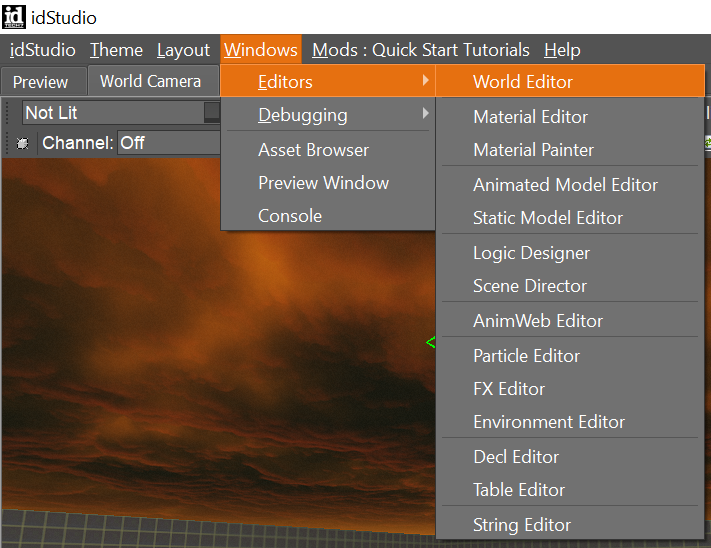Open the Console window
Viewport: 711px width, 548px height.
[x=328, y=216]
